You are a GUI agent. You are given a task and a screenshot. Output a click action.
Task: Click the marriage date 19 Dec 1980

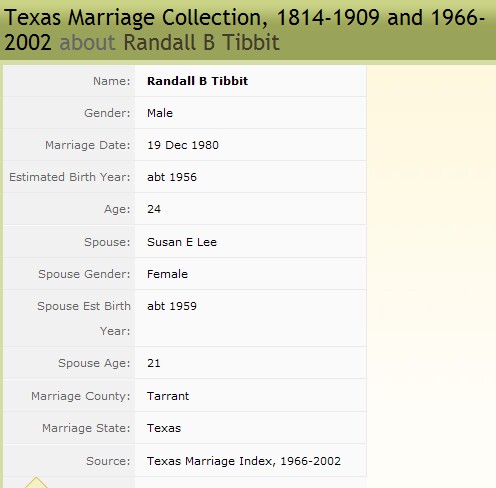(x=183, y=145)
